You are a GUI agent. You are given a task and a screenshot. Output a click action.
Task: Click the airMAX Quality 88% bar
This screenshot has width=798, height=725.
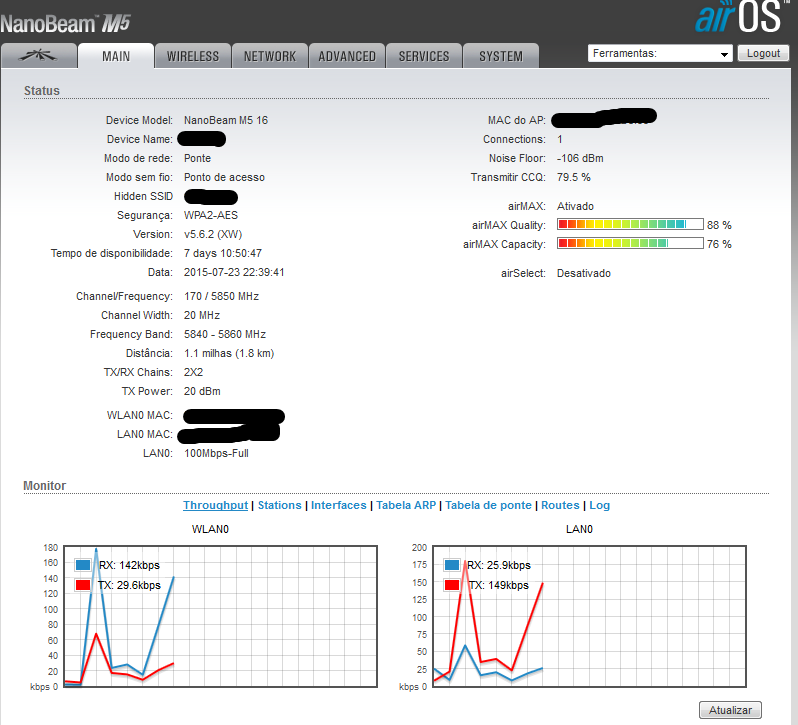coord(630,224)
